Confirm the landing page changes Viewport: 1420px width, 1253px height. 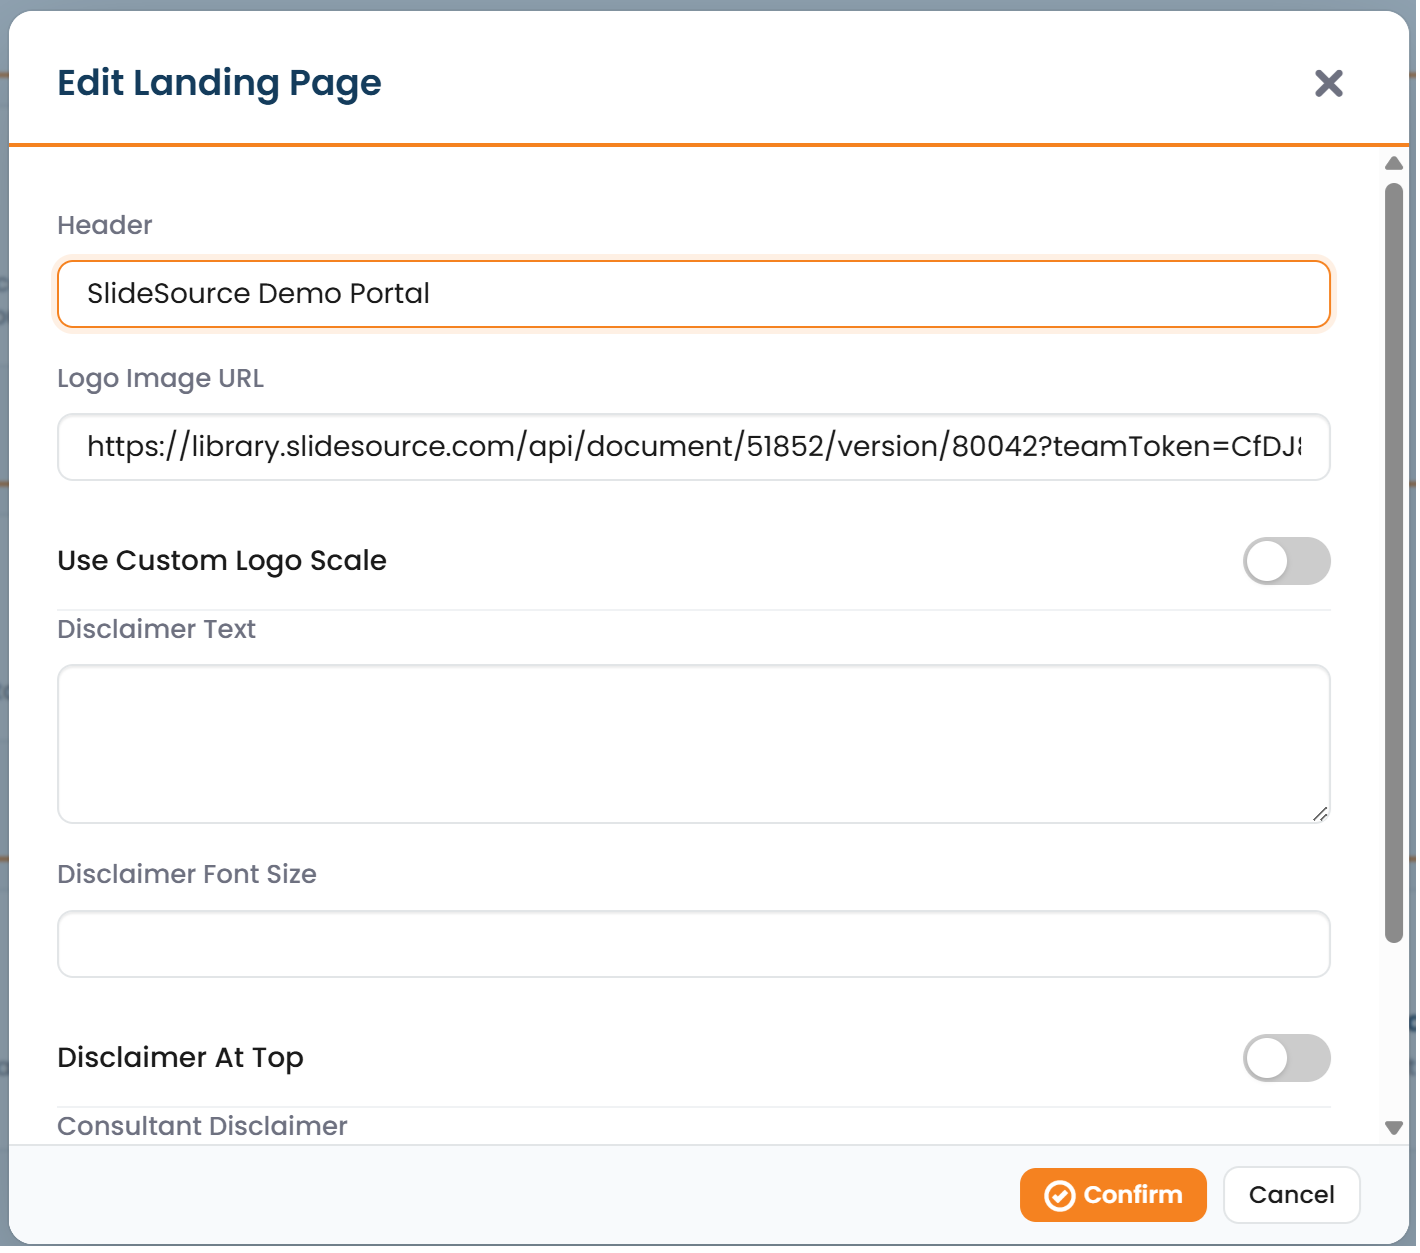[x=1113, y=1195]
